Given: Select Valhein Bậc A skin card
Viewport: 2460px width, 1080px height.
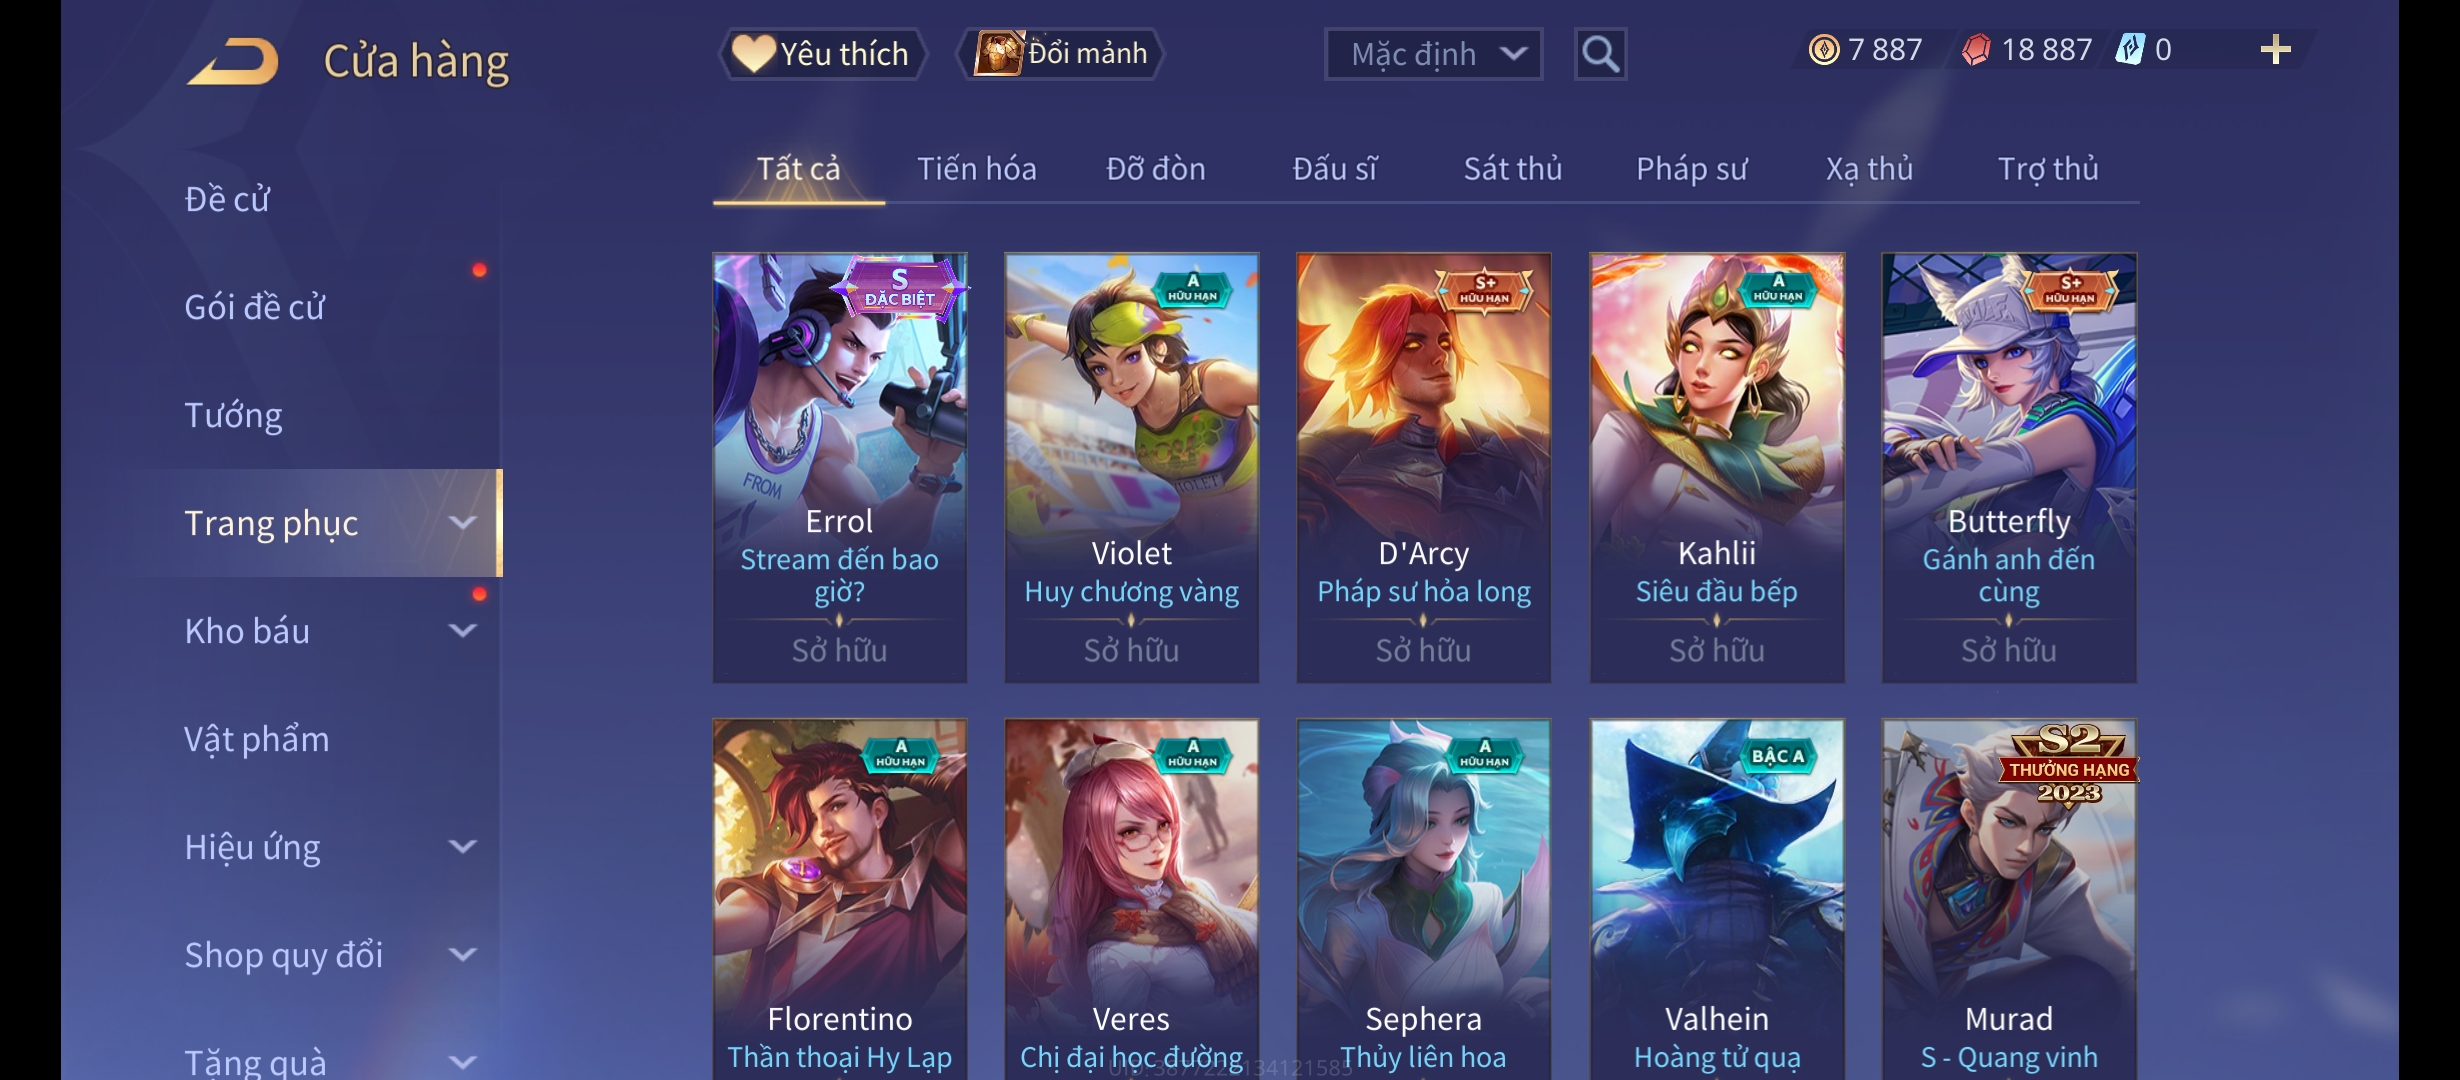Looking at the screenshot, I should point(1717,898).
